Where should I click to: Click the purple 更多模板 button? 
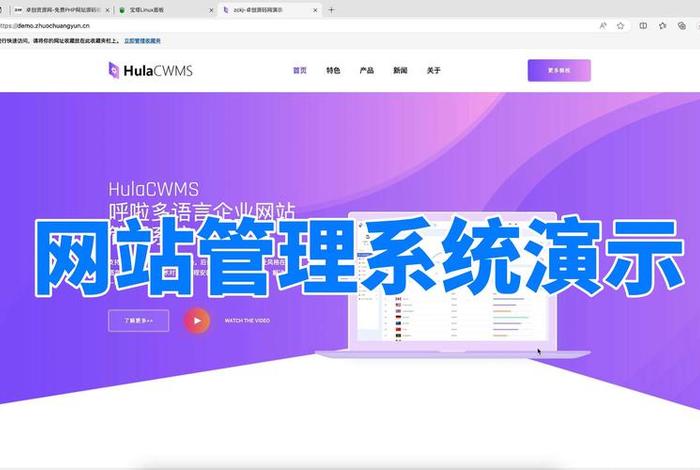coord(559,71)
